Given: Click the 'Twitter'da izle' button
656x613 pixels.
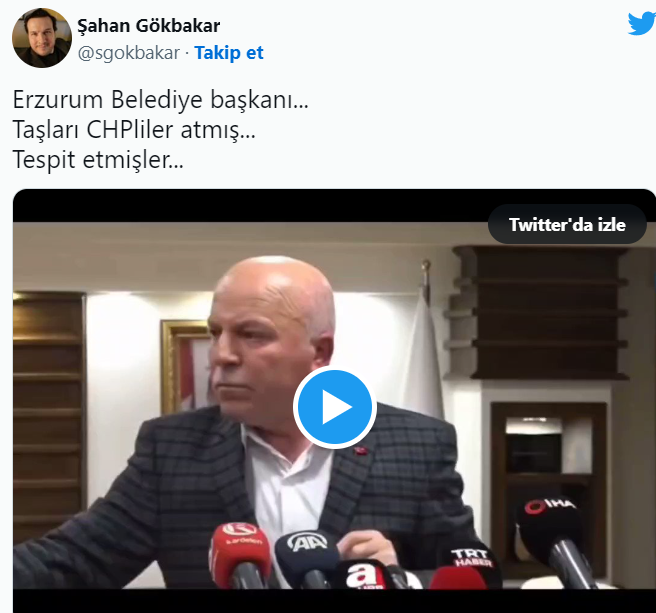Looking at the screenshot, I should click(x=567, y=225).
